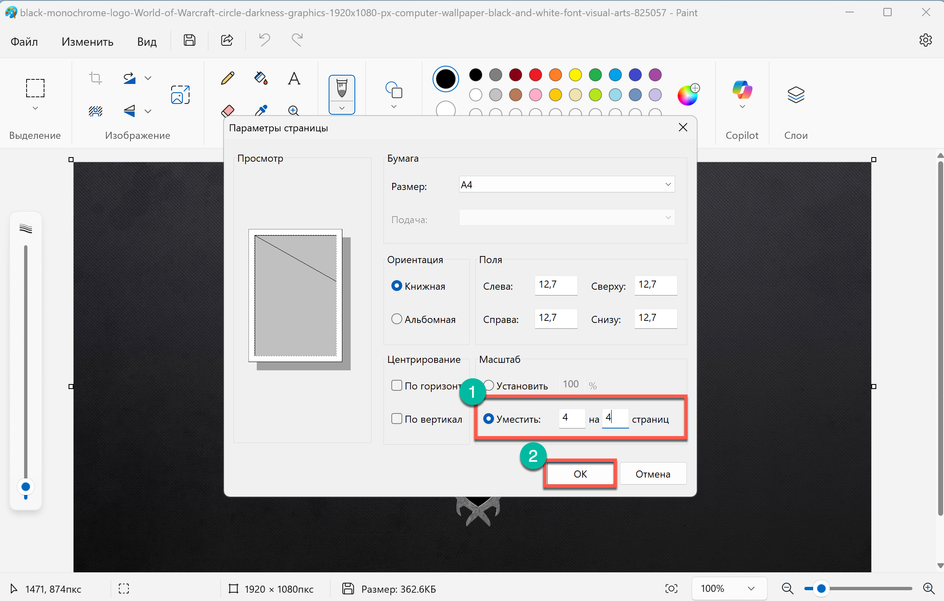Open the Вид menu
Image resolution: width=944 pixels, height=601 pixels.
click(147, 42)
